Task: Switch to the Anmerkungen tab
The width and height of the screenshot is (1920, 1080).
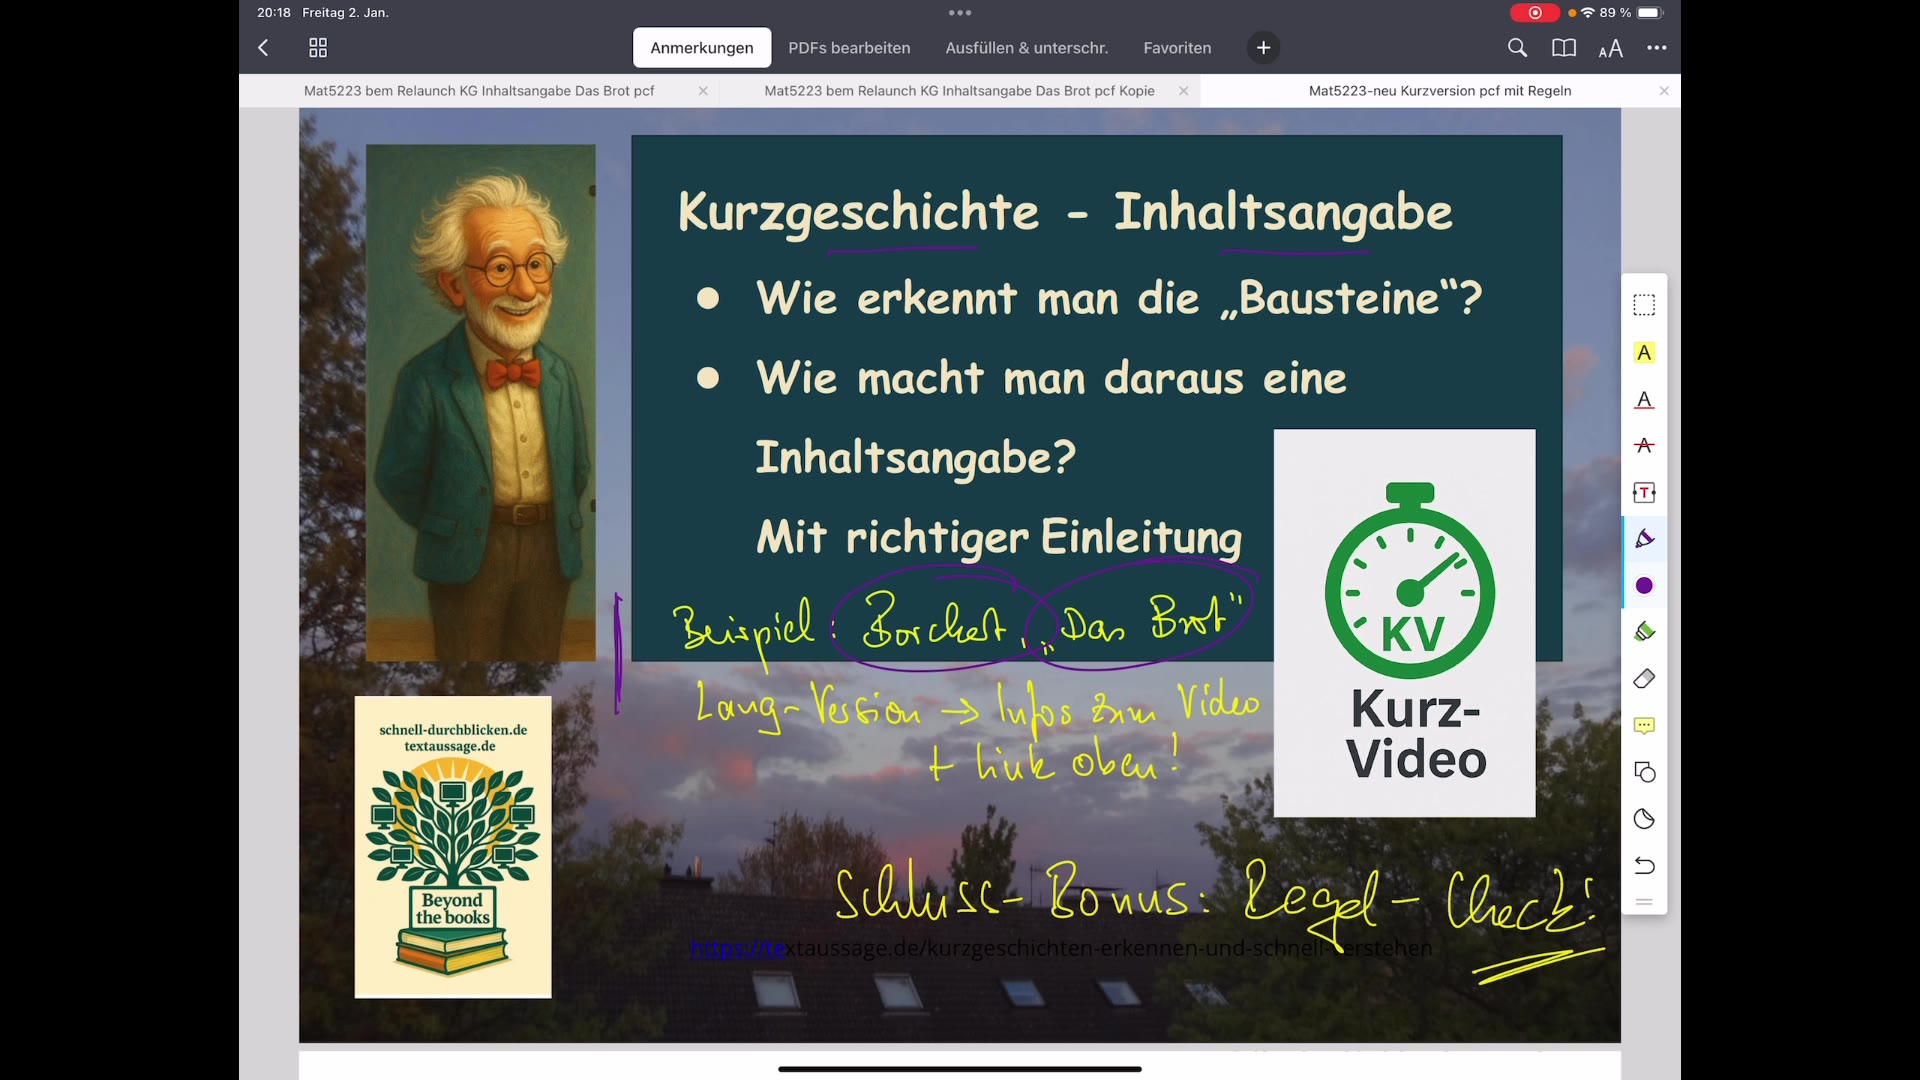Action: click(x=701, y=47)
